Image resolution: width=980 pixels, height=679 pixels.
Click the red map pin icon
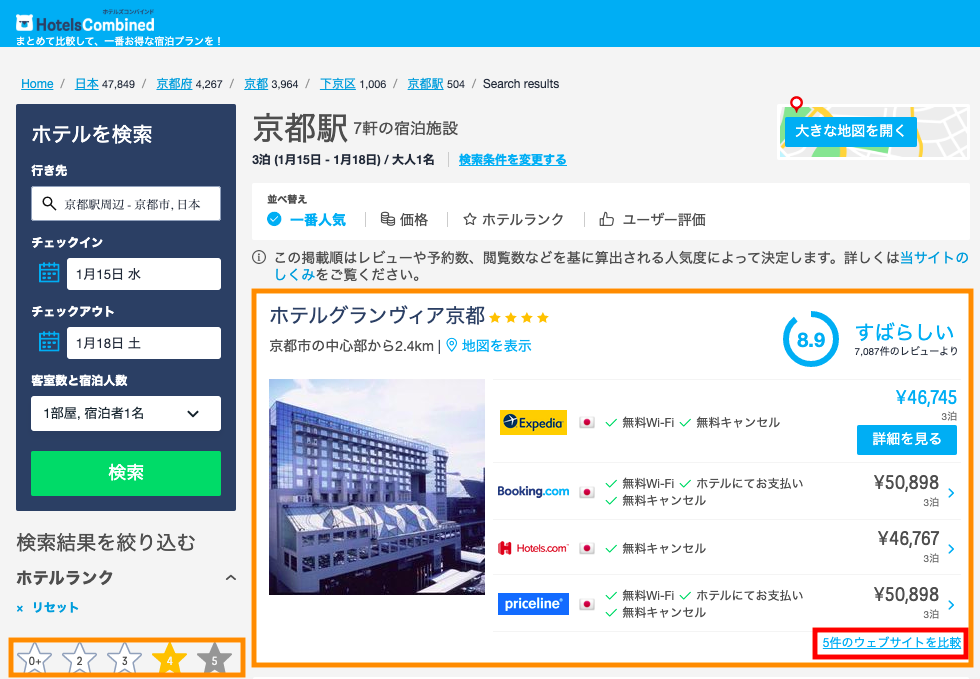click(x=796, y=104)
